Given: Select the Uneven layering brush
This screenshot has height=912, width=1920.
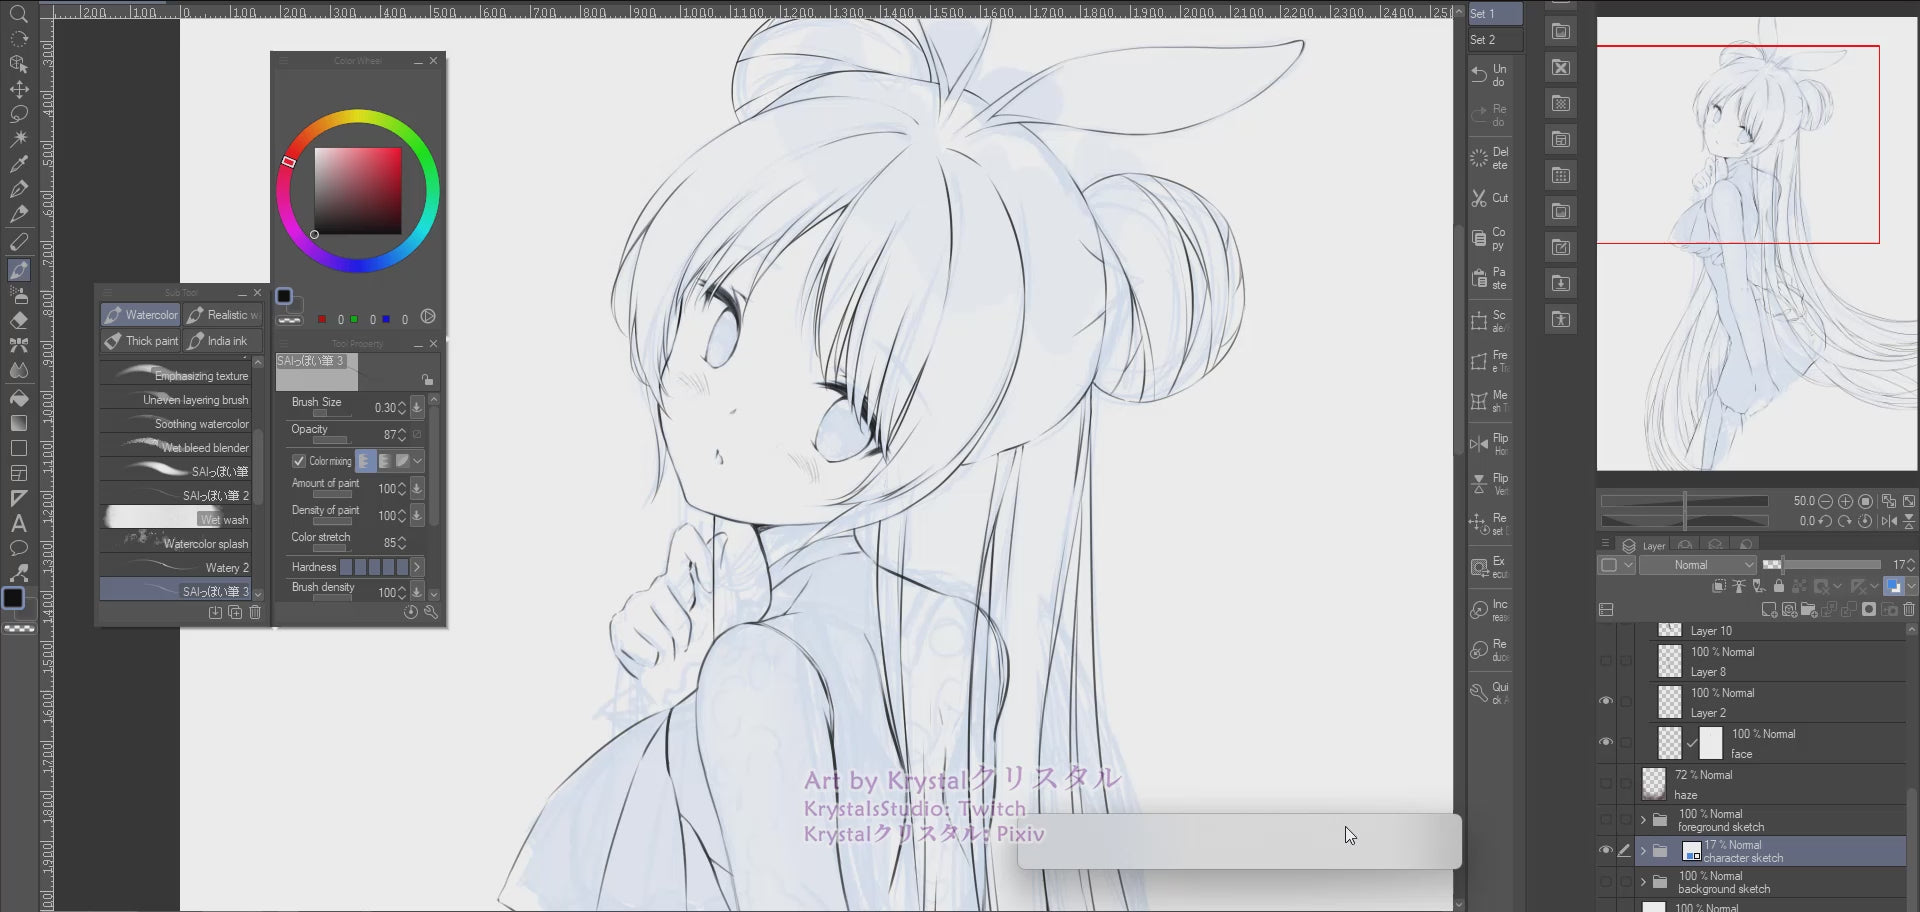Looking at the screenshot, I should tap(175, 399).
